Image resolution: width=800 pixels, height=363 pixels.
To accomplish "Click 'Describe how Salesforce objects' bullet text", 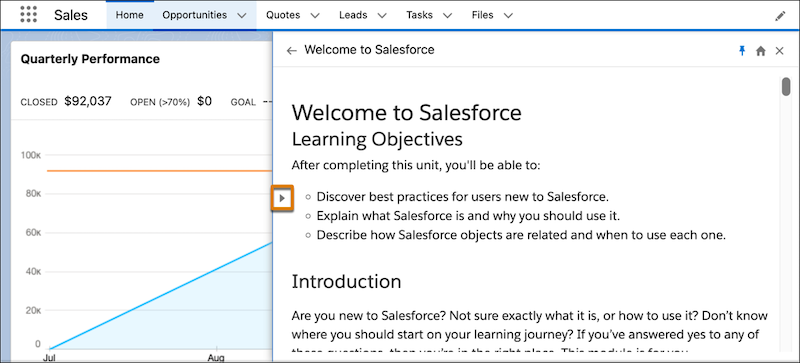I will (x=521, y=235).
